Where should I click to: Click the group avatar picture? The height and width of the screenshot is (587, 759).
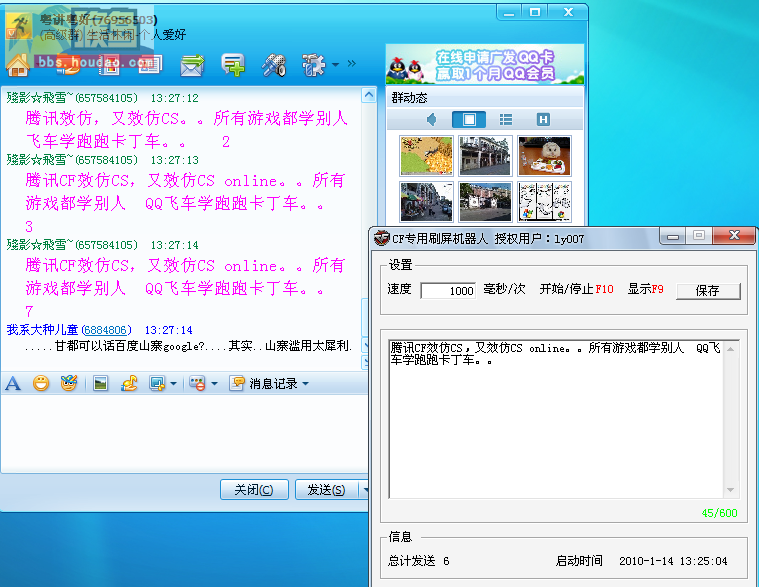19,25
